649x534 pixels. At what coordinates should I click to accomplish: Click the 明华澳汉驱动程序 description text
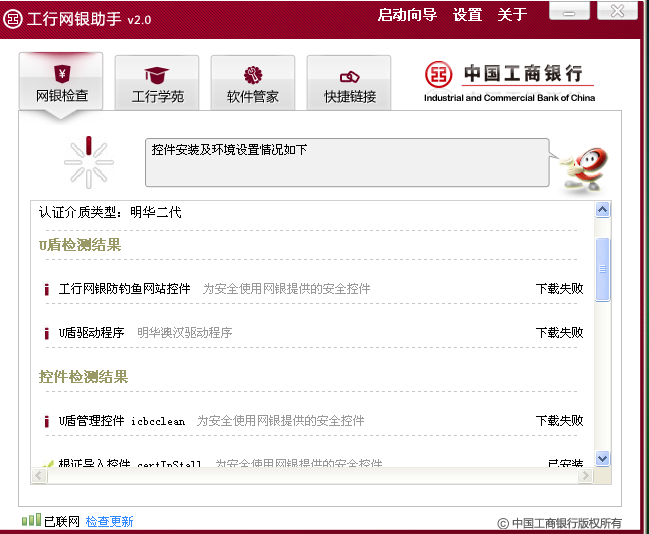[185, 332]
